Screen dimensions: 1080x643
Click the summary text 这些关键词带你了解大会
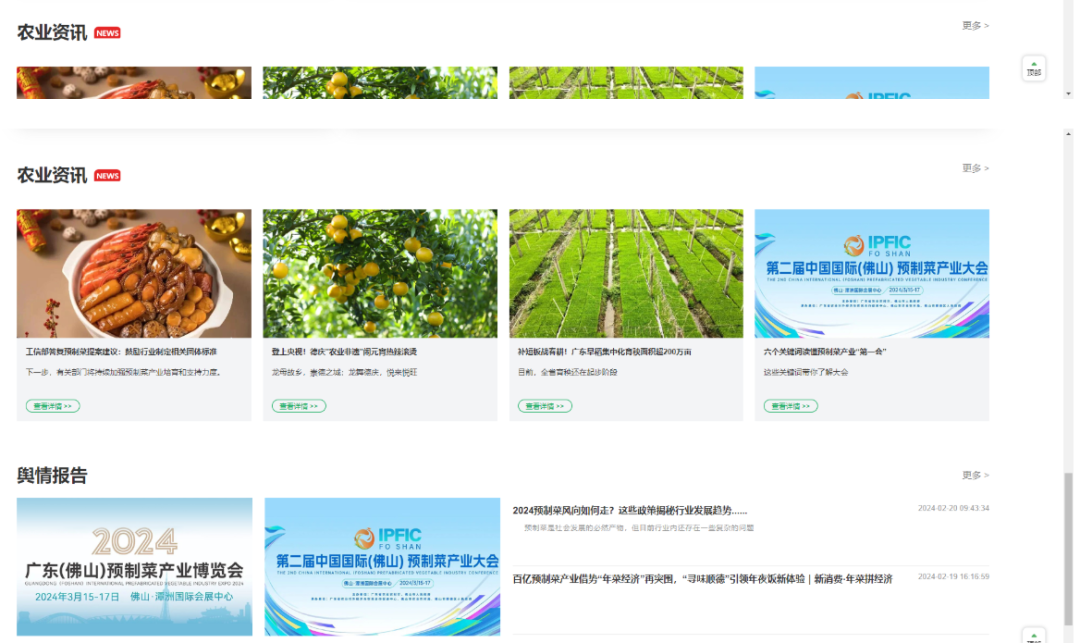coord(806,372)
